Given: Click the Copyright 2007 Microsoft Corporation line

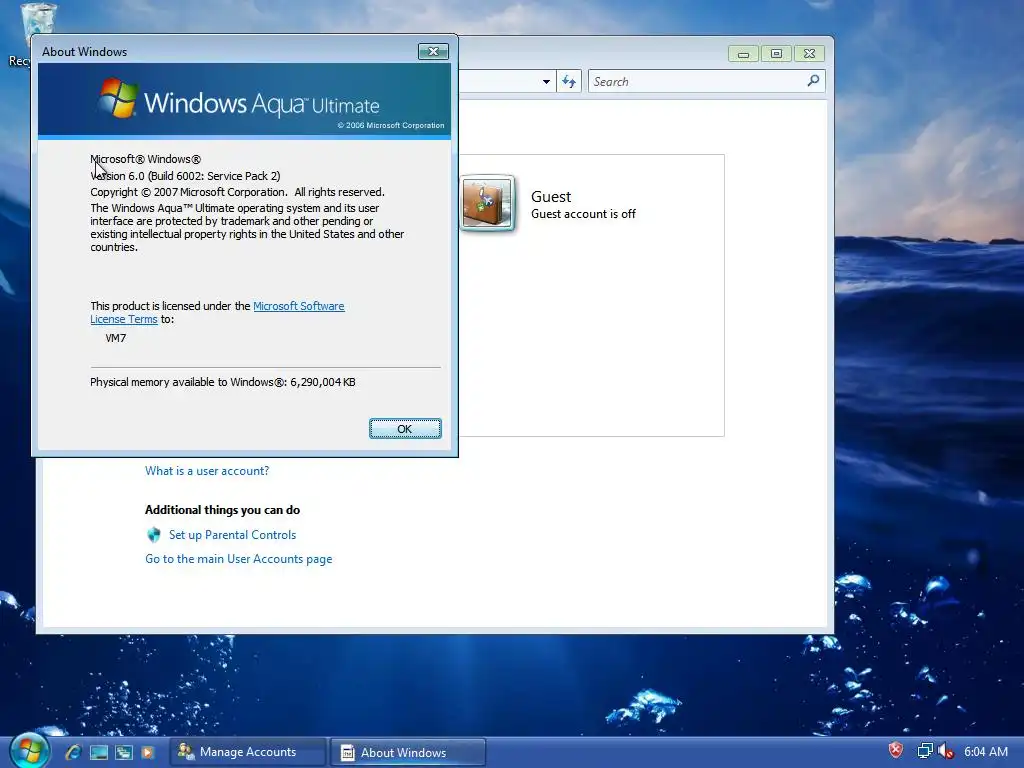Looking at the screenshot, I should point(237,192).
